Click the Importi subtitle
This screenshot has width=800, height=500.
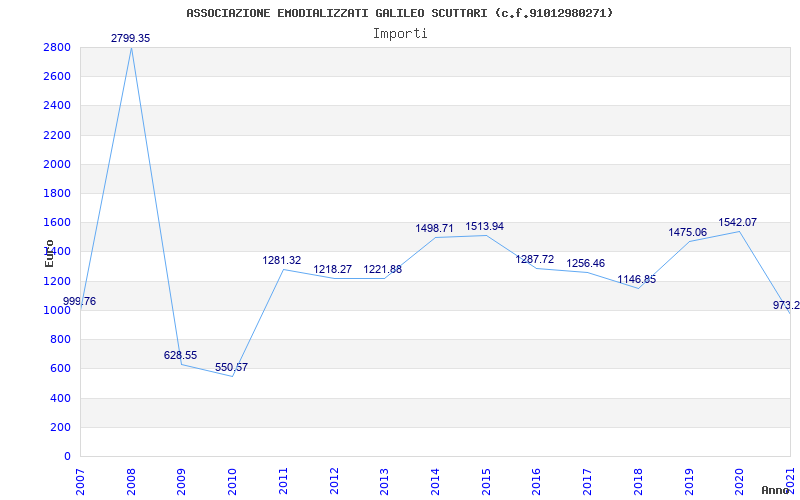(x=400, y=33)
